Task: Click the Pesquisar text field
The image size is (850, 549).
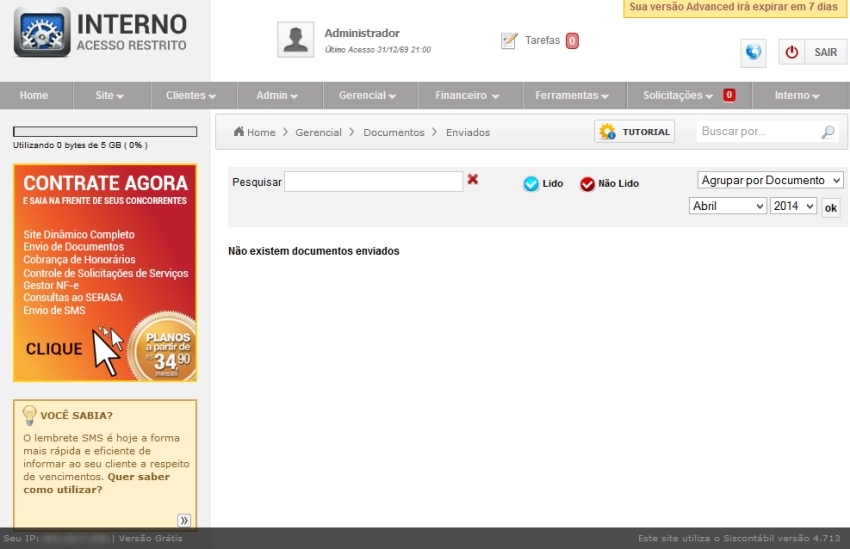Action: (373, 182)
